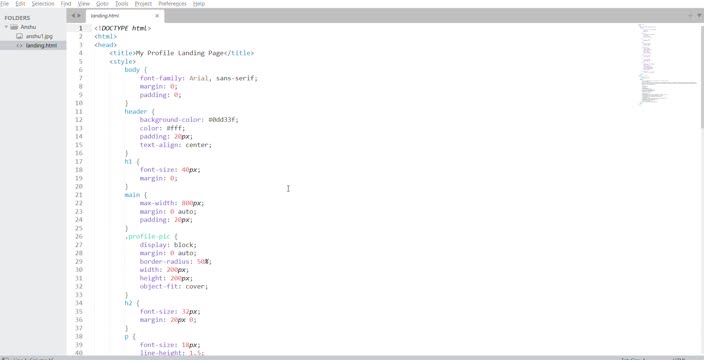704x360 pixels.
Task: Open the Selection menu
Action: point(43,4)
